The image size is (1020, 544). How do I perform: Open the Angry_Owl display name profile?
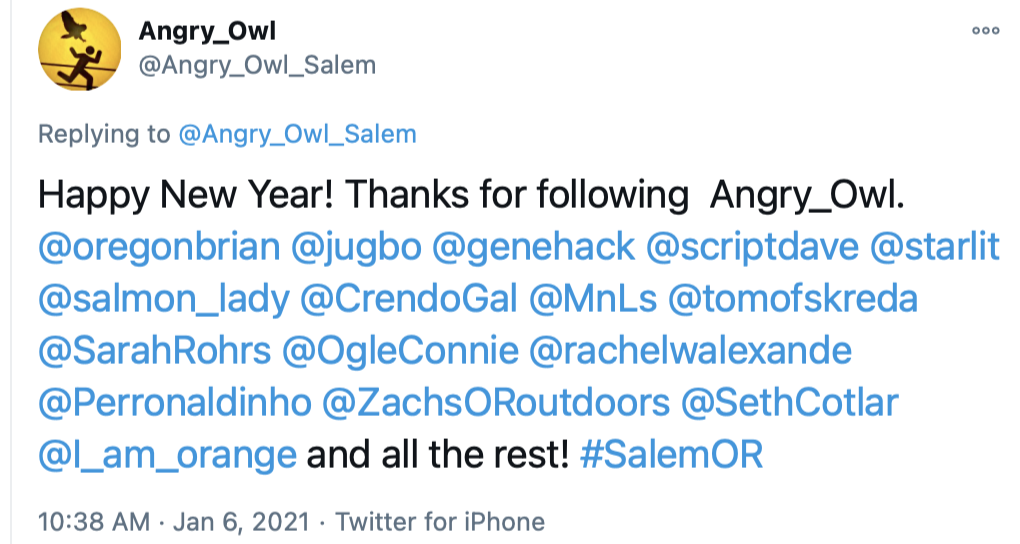208,32
